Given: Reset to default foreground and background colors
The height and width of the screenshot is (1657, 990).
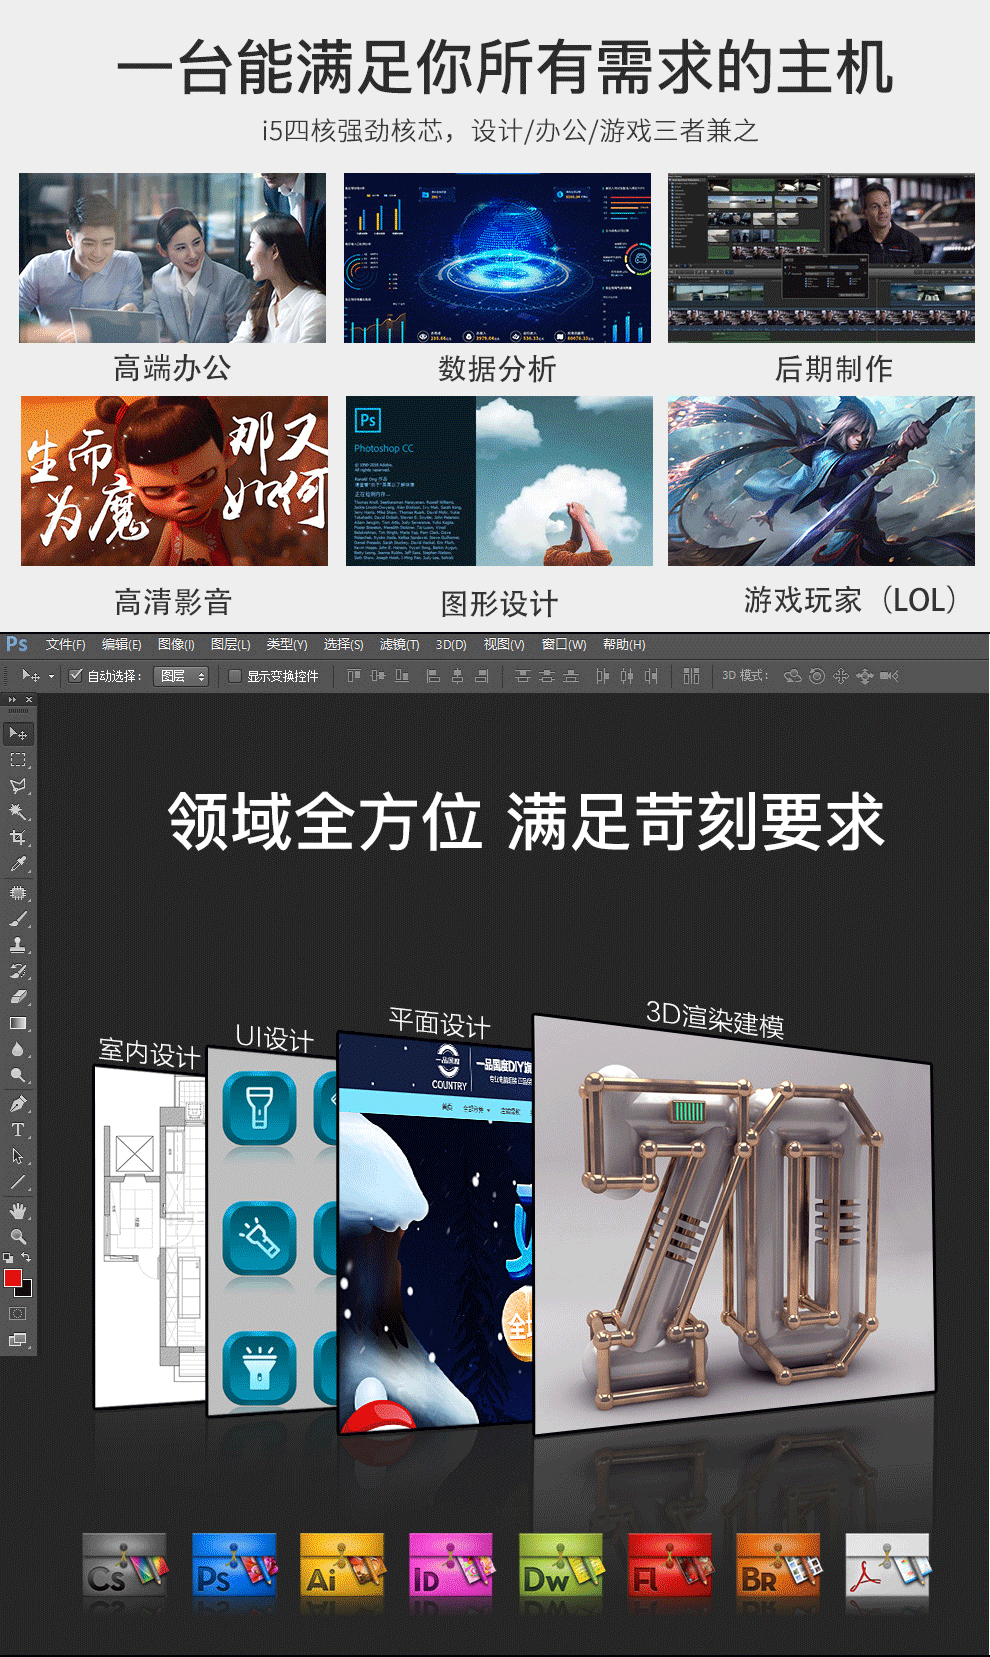Looking at the screenshot, I should coord(9,1257).
